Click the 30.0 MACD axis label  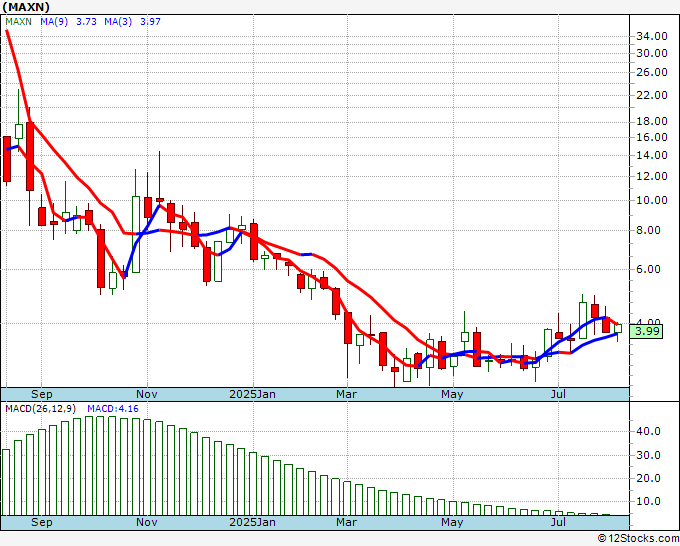coord(648,455)
